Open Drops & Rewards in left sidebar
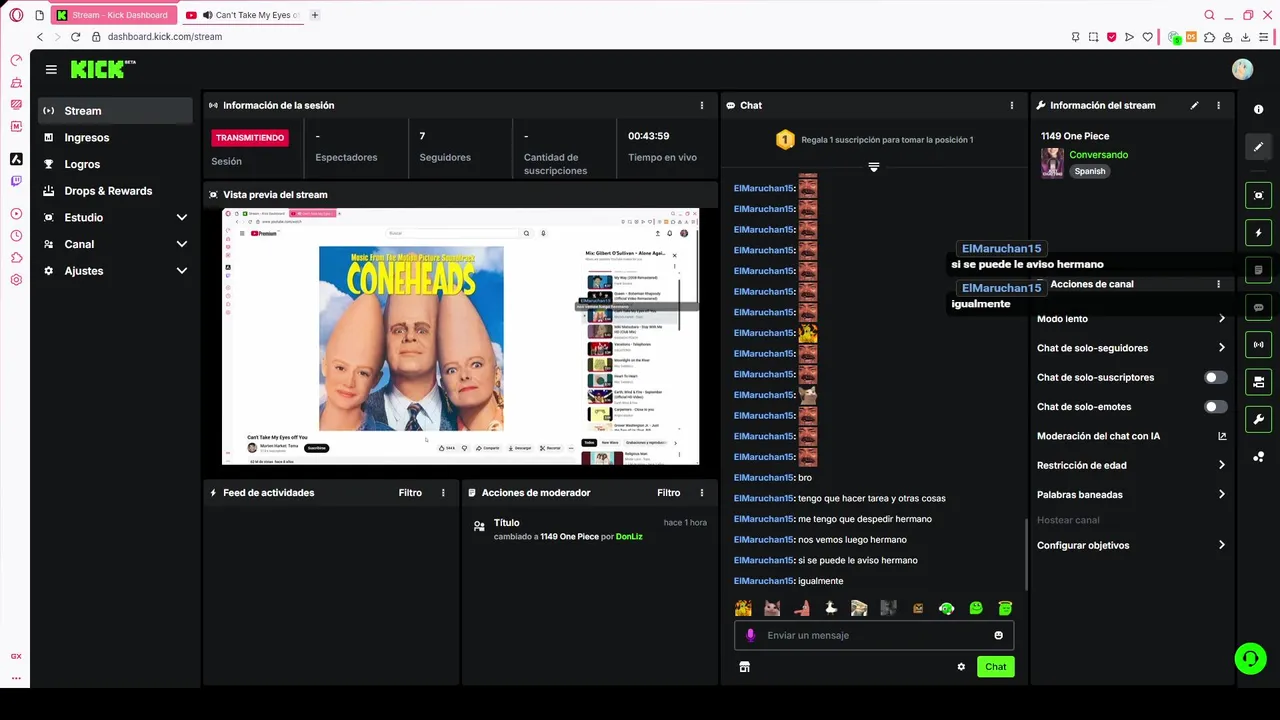 point(116,191)
